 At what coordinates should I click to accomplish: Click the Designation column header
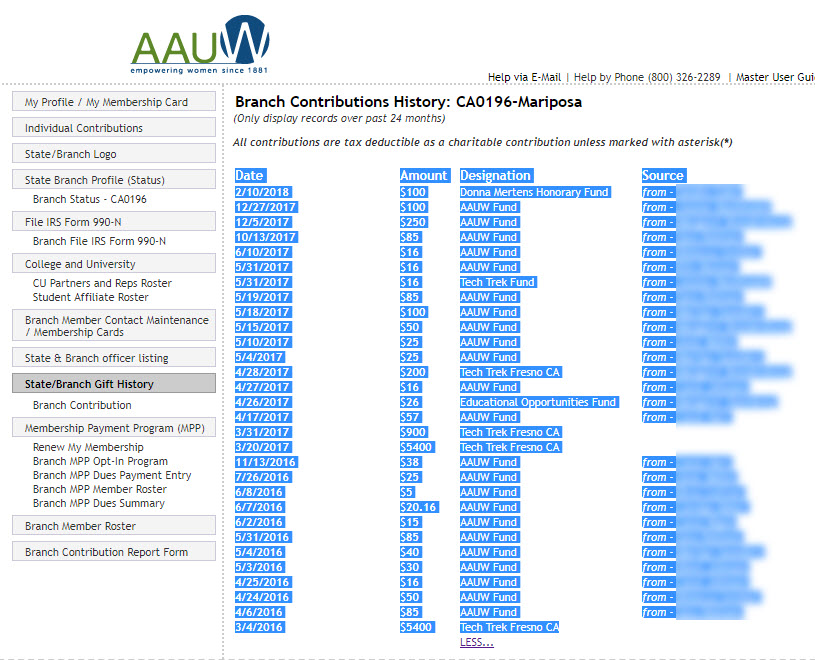(496, 176)
